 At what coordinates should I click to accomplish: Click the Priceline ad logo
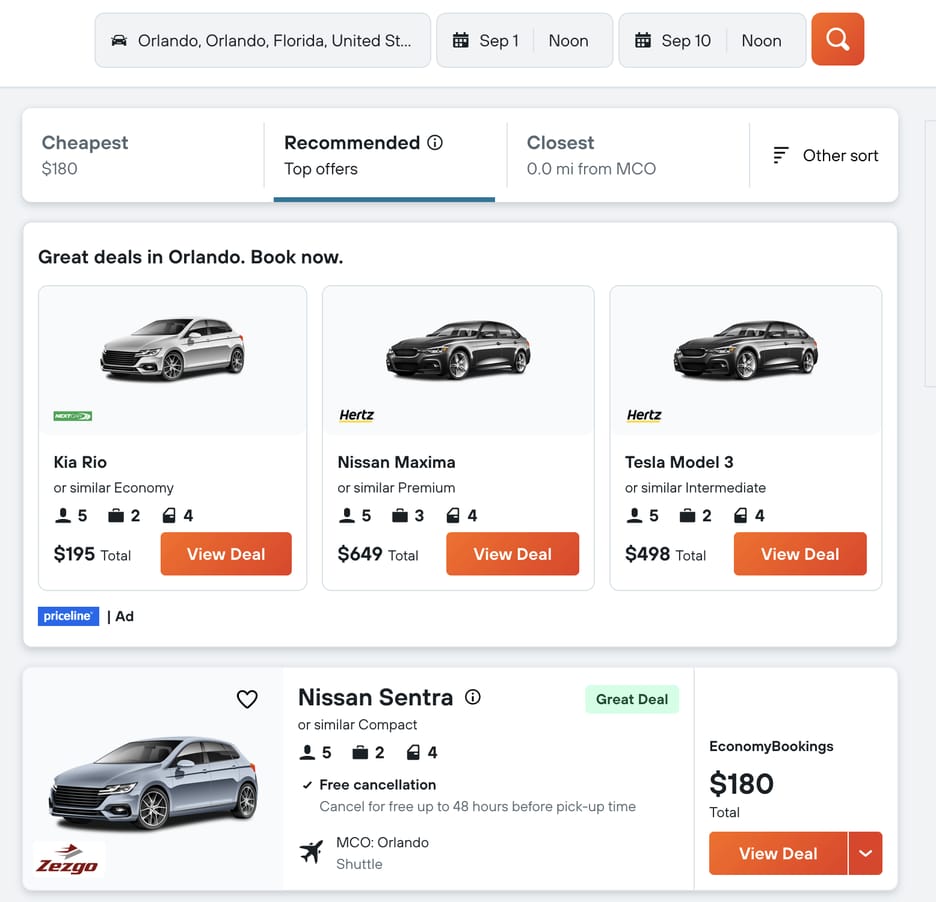point(68,616)
